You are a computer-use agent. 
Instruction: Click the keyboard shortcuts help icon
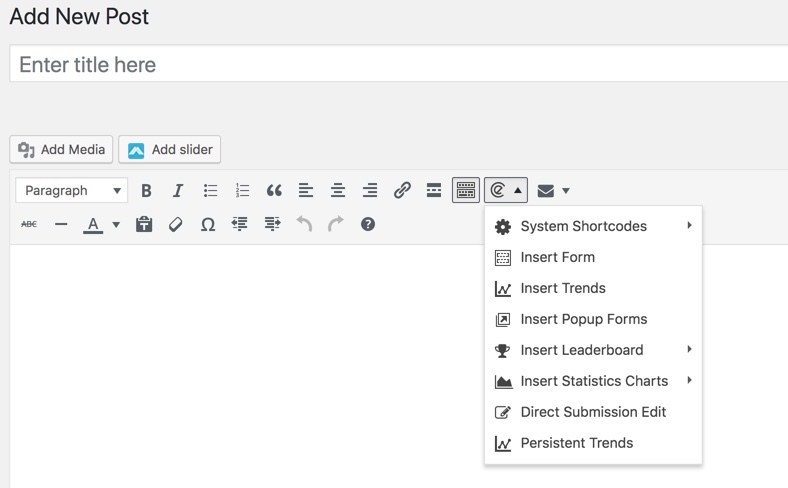tap(368, 225)
